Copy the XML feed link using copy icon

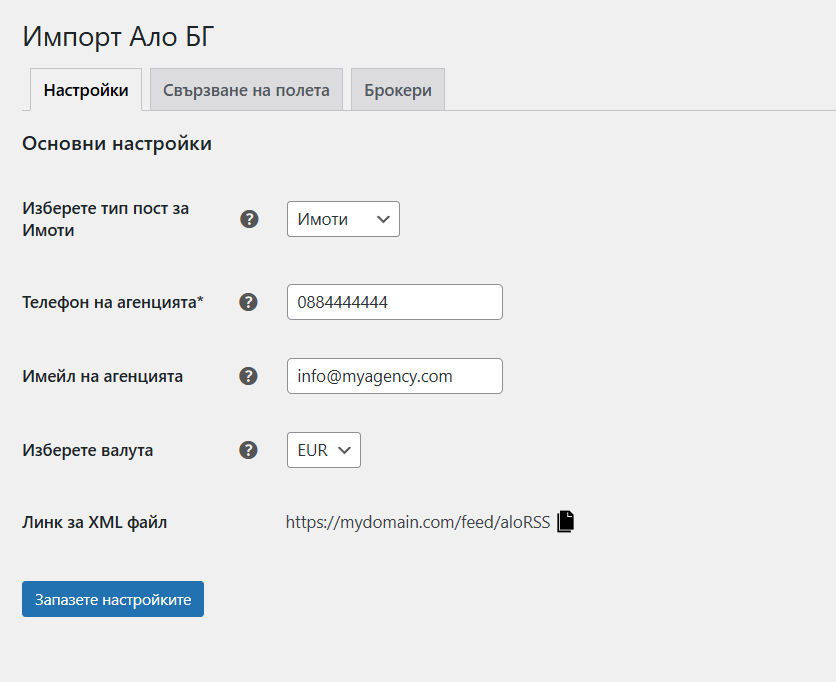tap(566, 521)
